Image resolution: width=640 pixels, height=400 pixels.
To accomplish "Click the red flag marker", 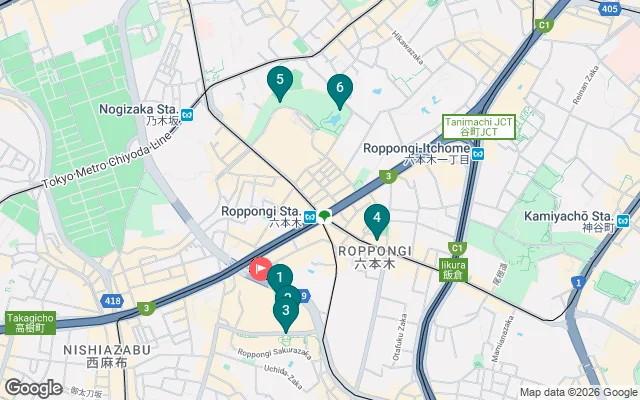I will (260, 269).
